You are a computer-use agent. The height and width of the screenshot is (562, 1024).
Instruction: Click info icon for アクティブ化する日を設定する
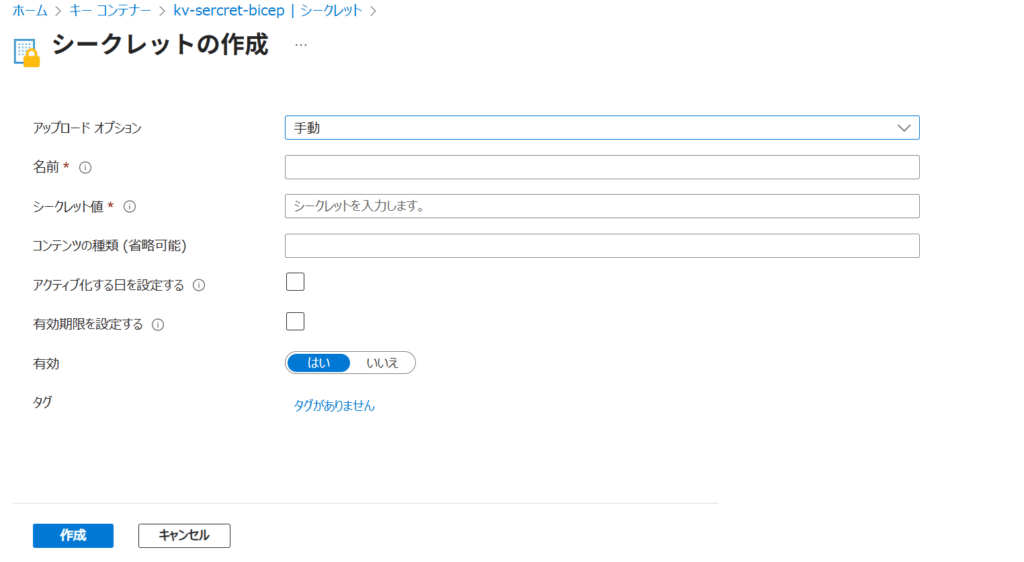[198, 285]
